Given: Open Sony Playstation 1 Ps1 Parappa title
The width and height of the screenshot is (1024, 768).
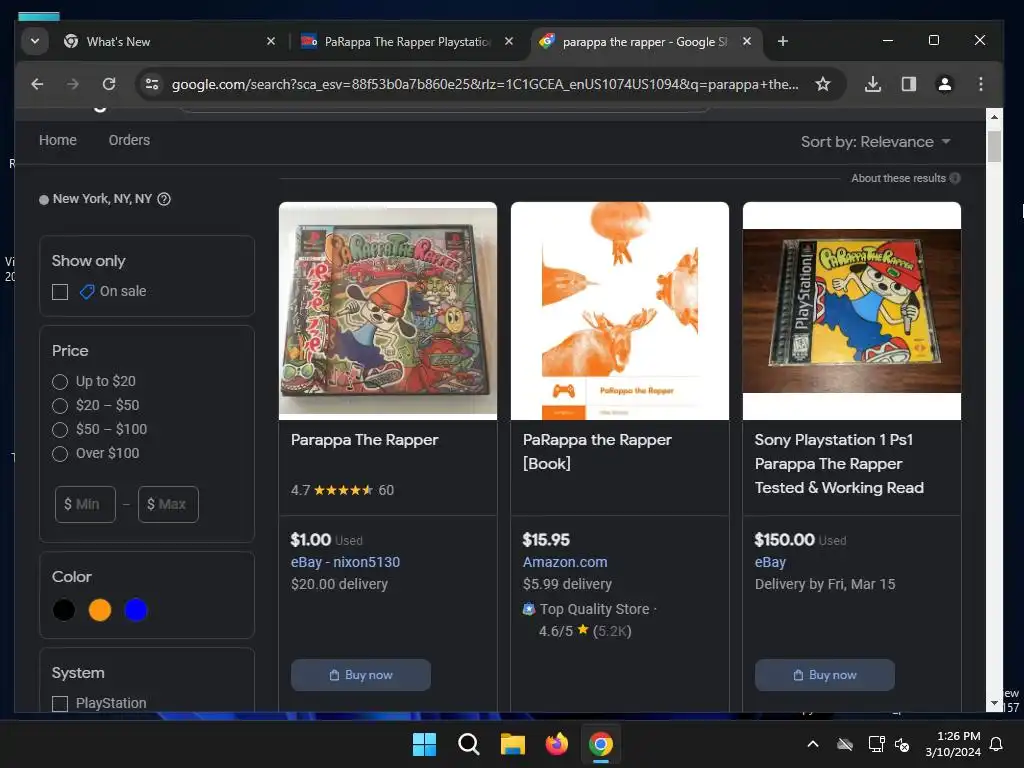Looking at the screenshot, I should (839, 464).
